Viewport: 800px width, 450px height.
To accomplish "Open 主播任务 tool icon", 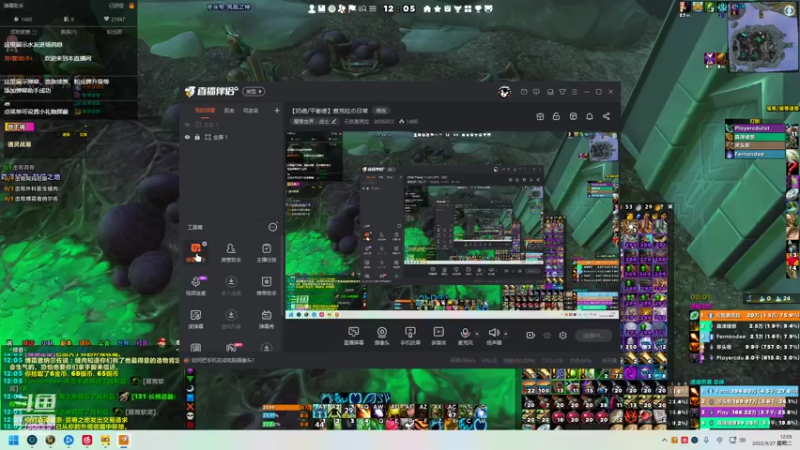I will click(266, 252).
